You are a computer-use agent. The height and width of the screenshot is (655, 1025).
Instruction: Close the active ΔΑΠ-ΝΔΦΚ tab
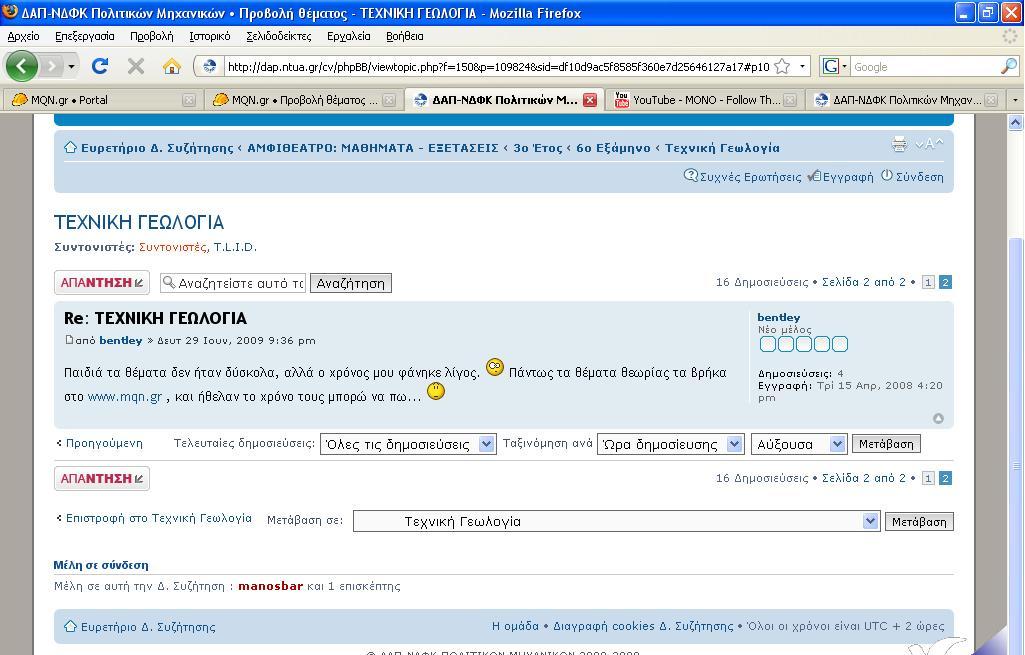(590, 100)
